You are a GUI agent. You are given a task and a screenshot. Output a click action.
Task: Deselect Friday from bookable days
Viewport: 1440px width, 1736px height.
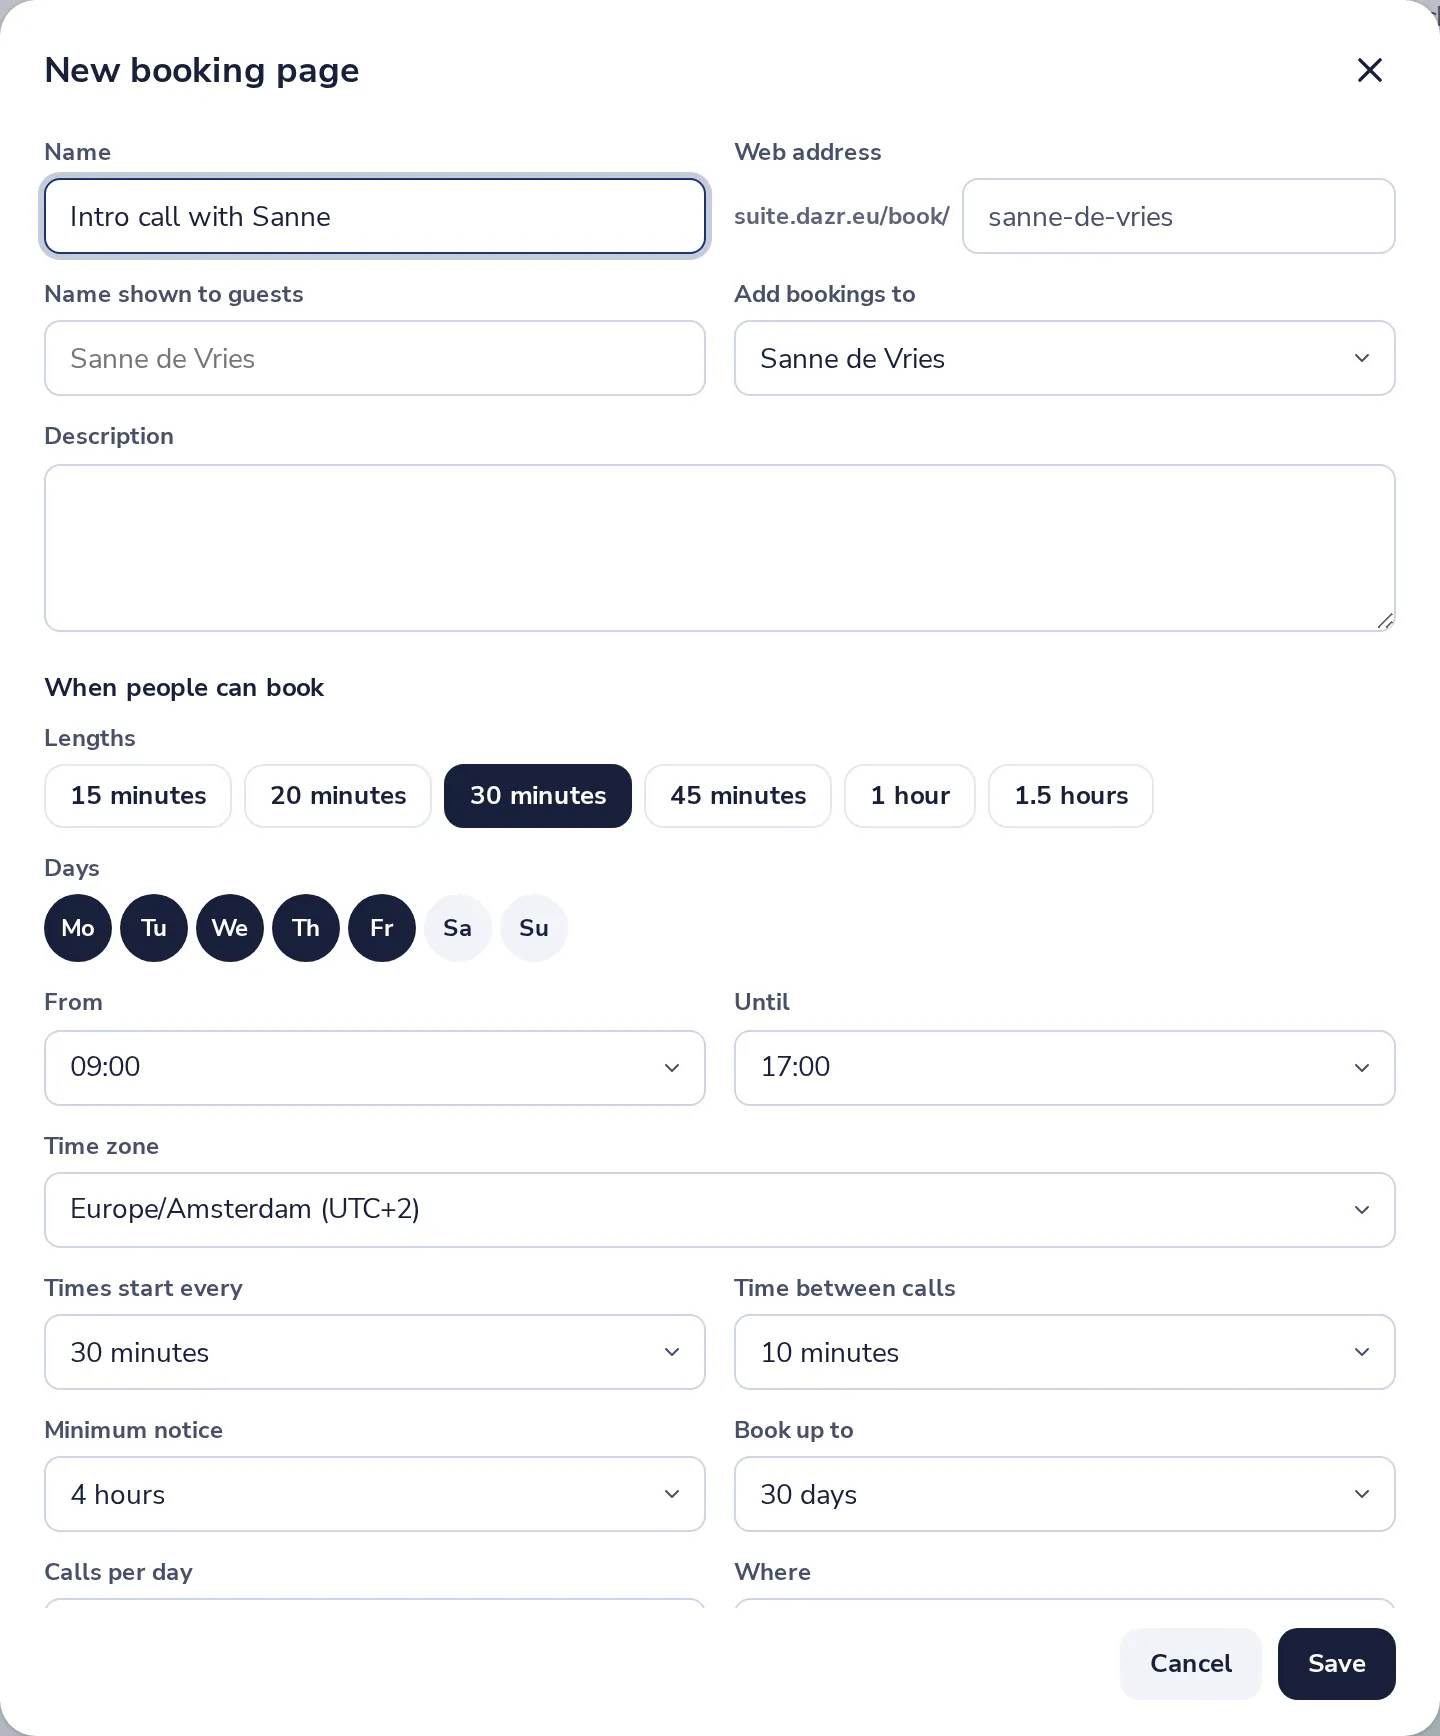pos(382,928)
